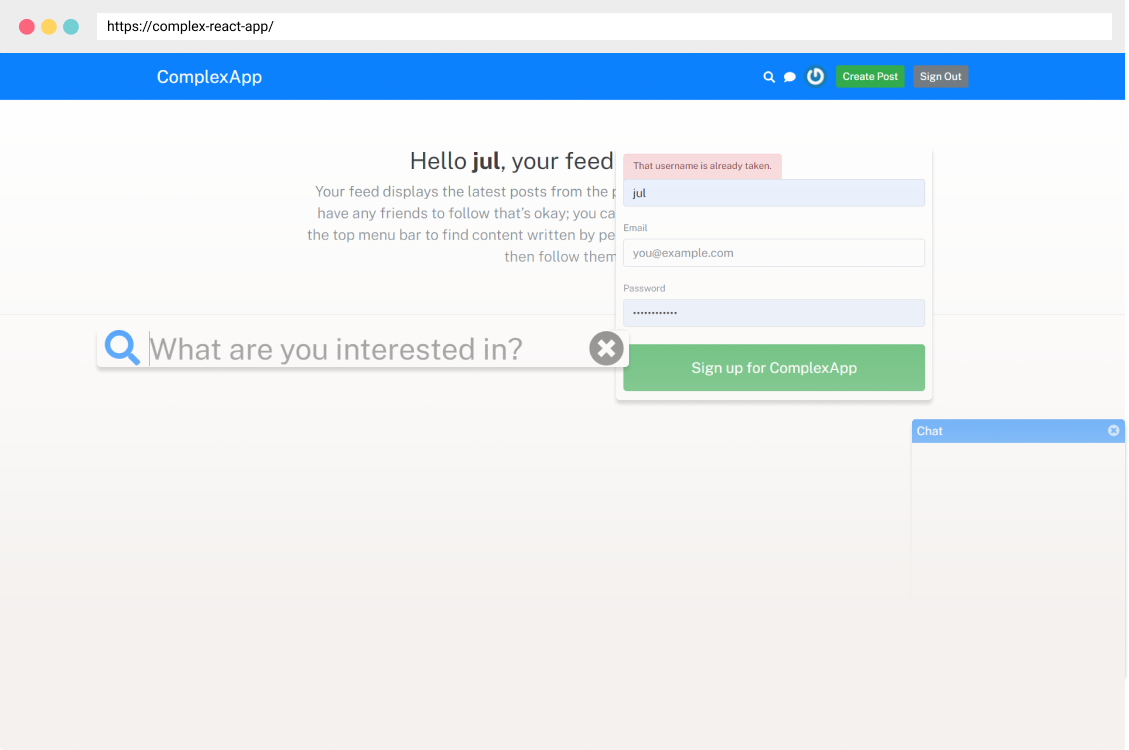Click the large blue search magnifier icon
Image resolution: width=1129 pixels, height=750 pixels.
[x=122, y=348]
